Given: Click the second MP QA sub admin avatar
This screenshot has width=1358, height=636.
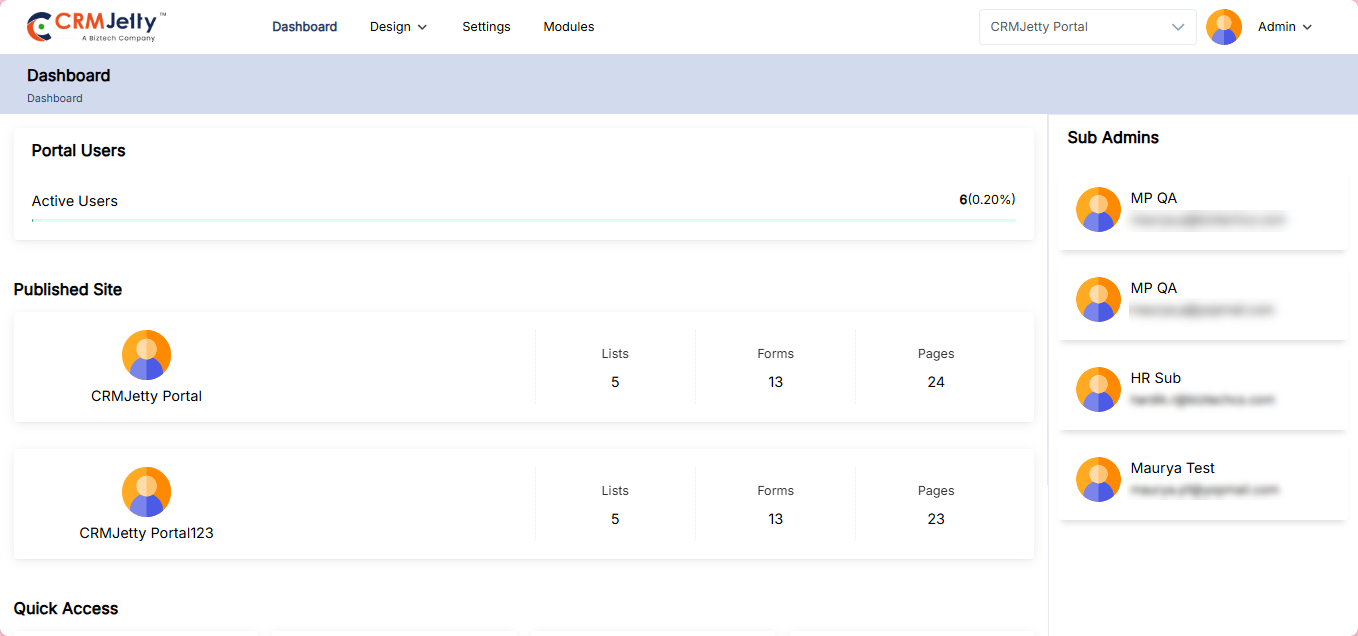Looking at the screenshot, I should pos(1098,299).
